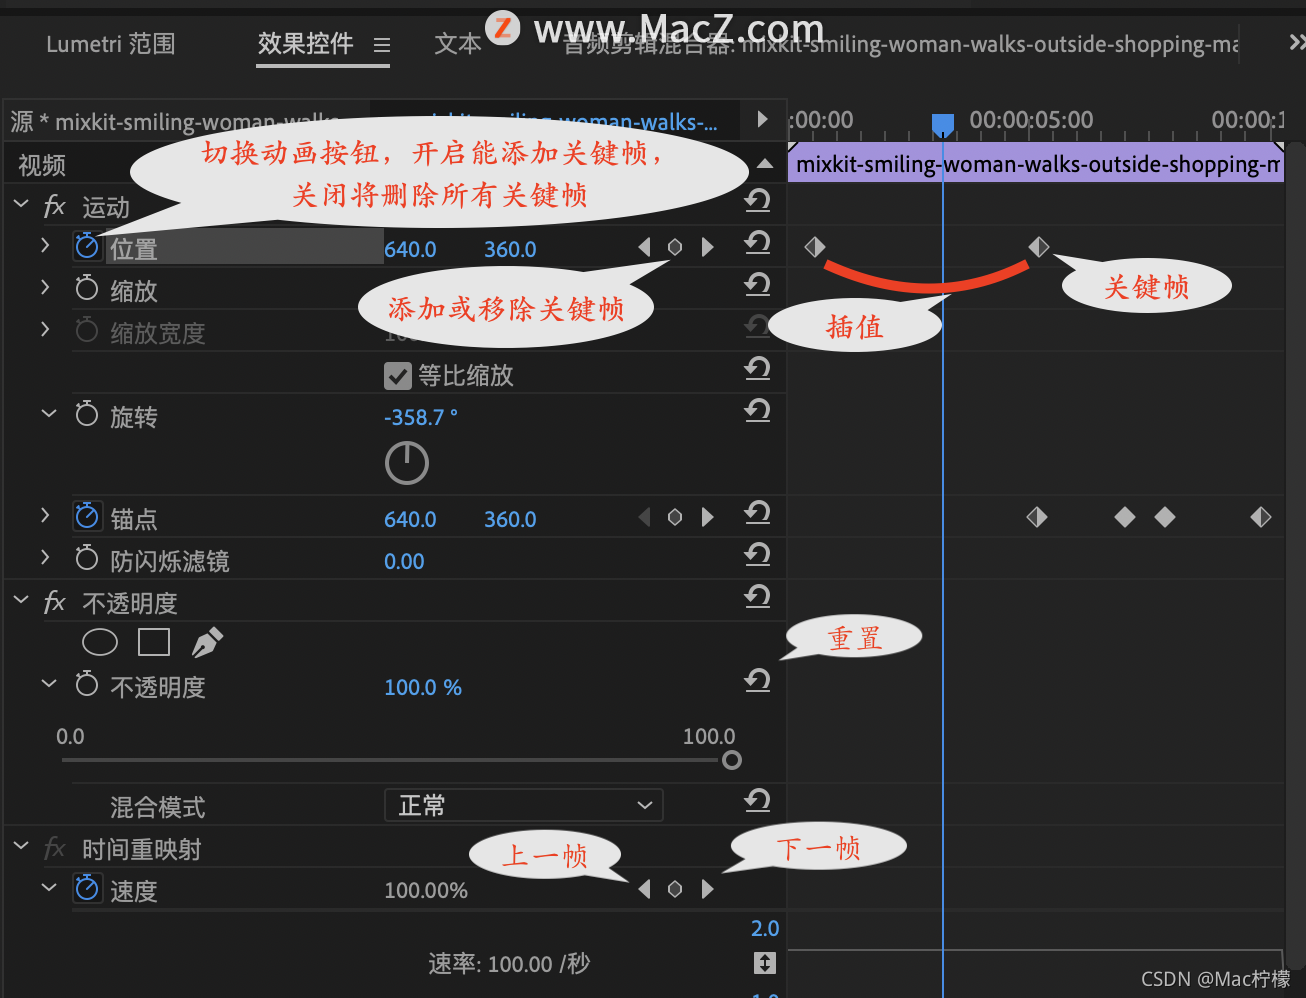
Task: Collapse the 旋转 property
Action: [x=48, y=413]
